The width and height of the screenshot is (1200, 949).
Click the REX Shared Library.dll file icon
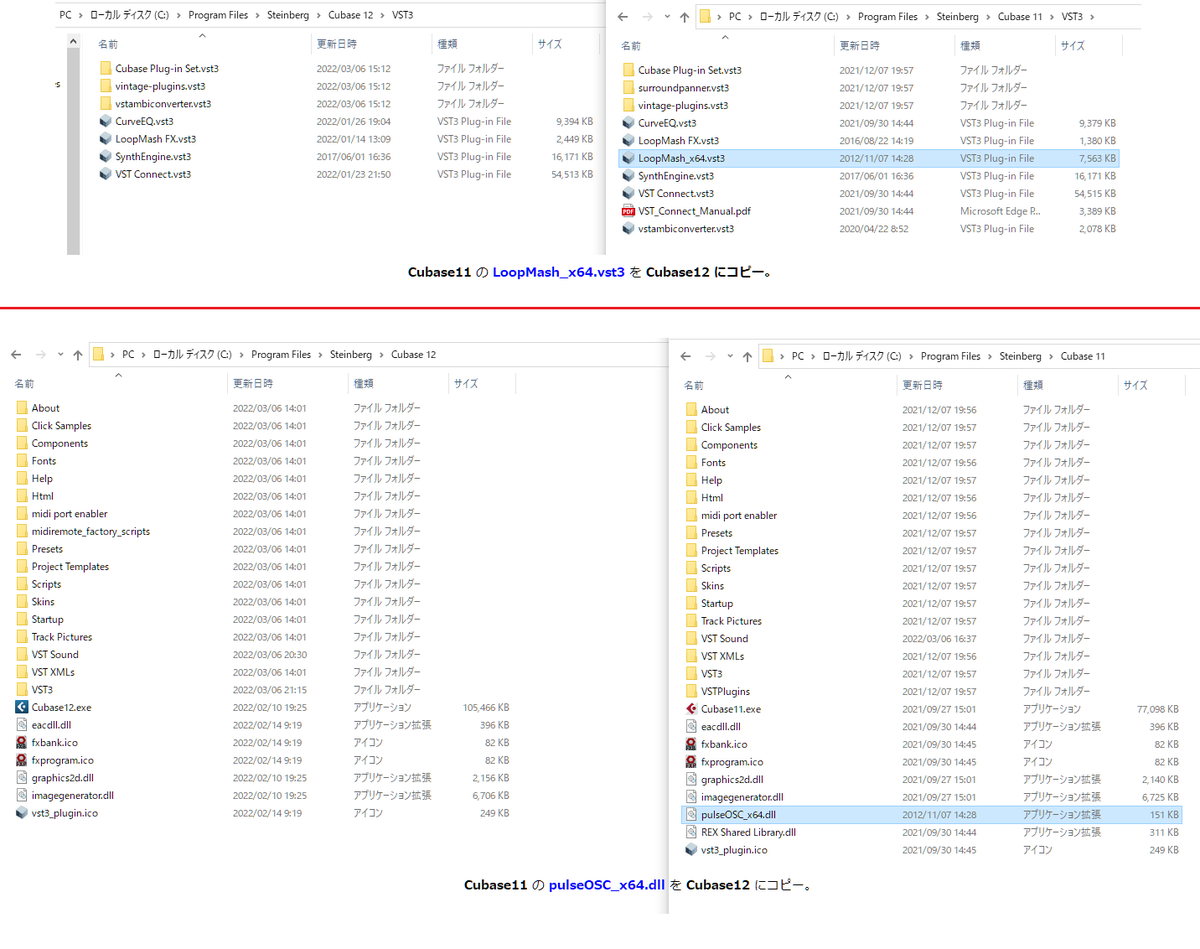click(692, 832)
